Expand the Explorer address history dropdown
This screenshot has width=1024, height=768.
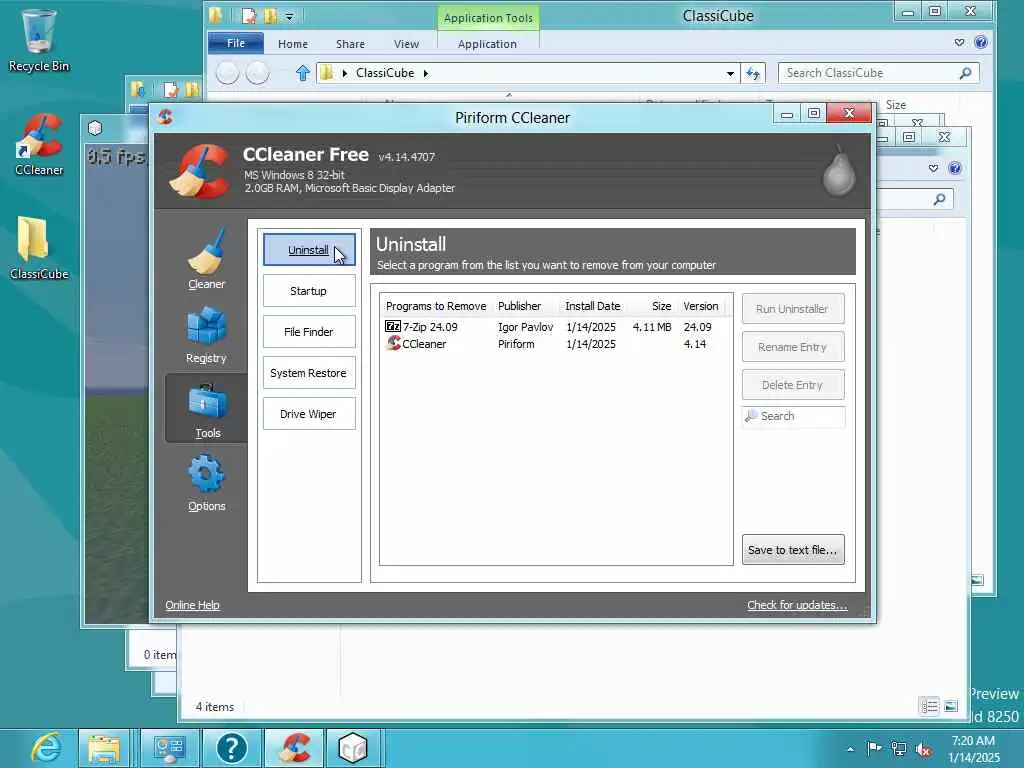(730, 73)
